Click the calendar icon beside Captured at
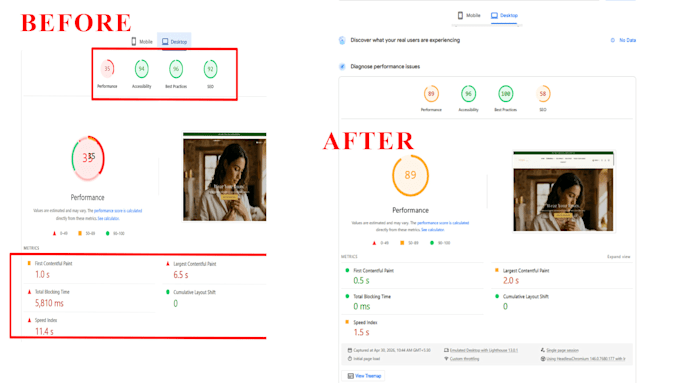The width and height of the screenshot is (680, 383). click(350, 350)
